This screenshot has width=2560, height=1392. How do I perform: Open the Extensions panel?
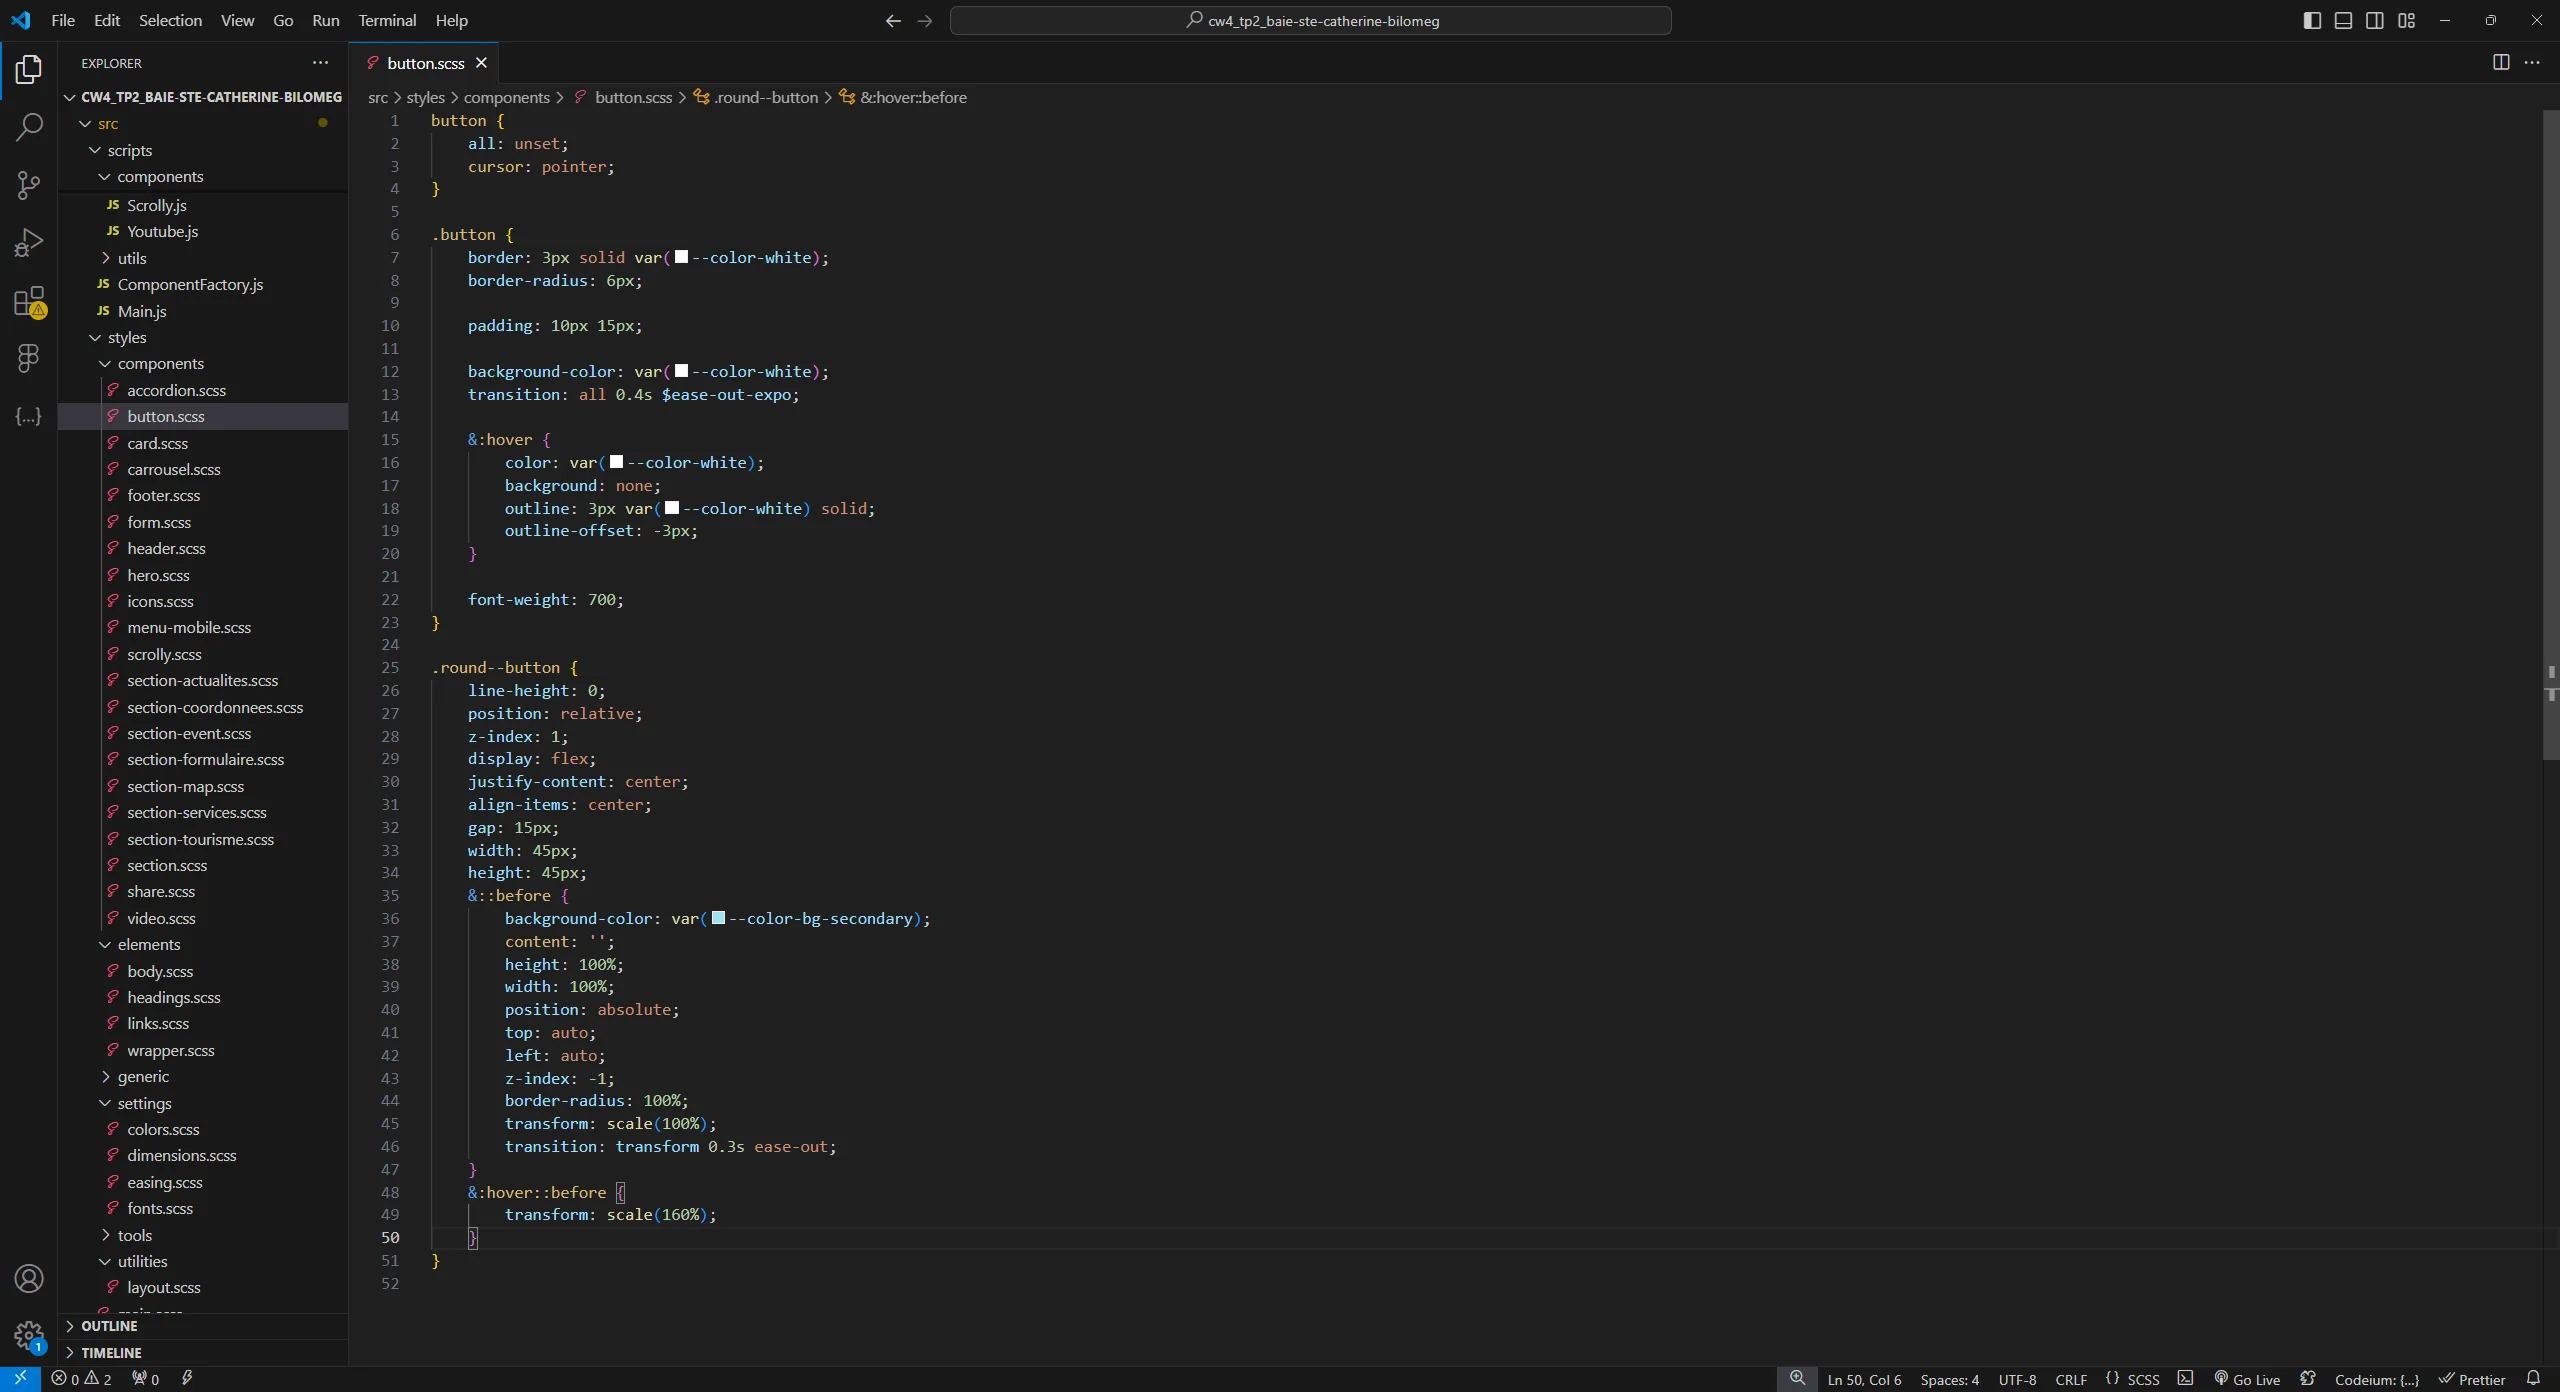[x=29, y=301]
